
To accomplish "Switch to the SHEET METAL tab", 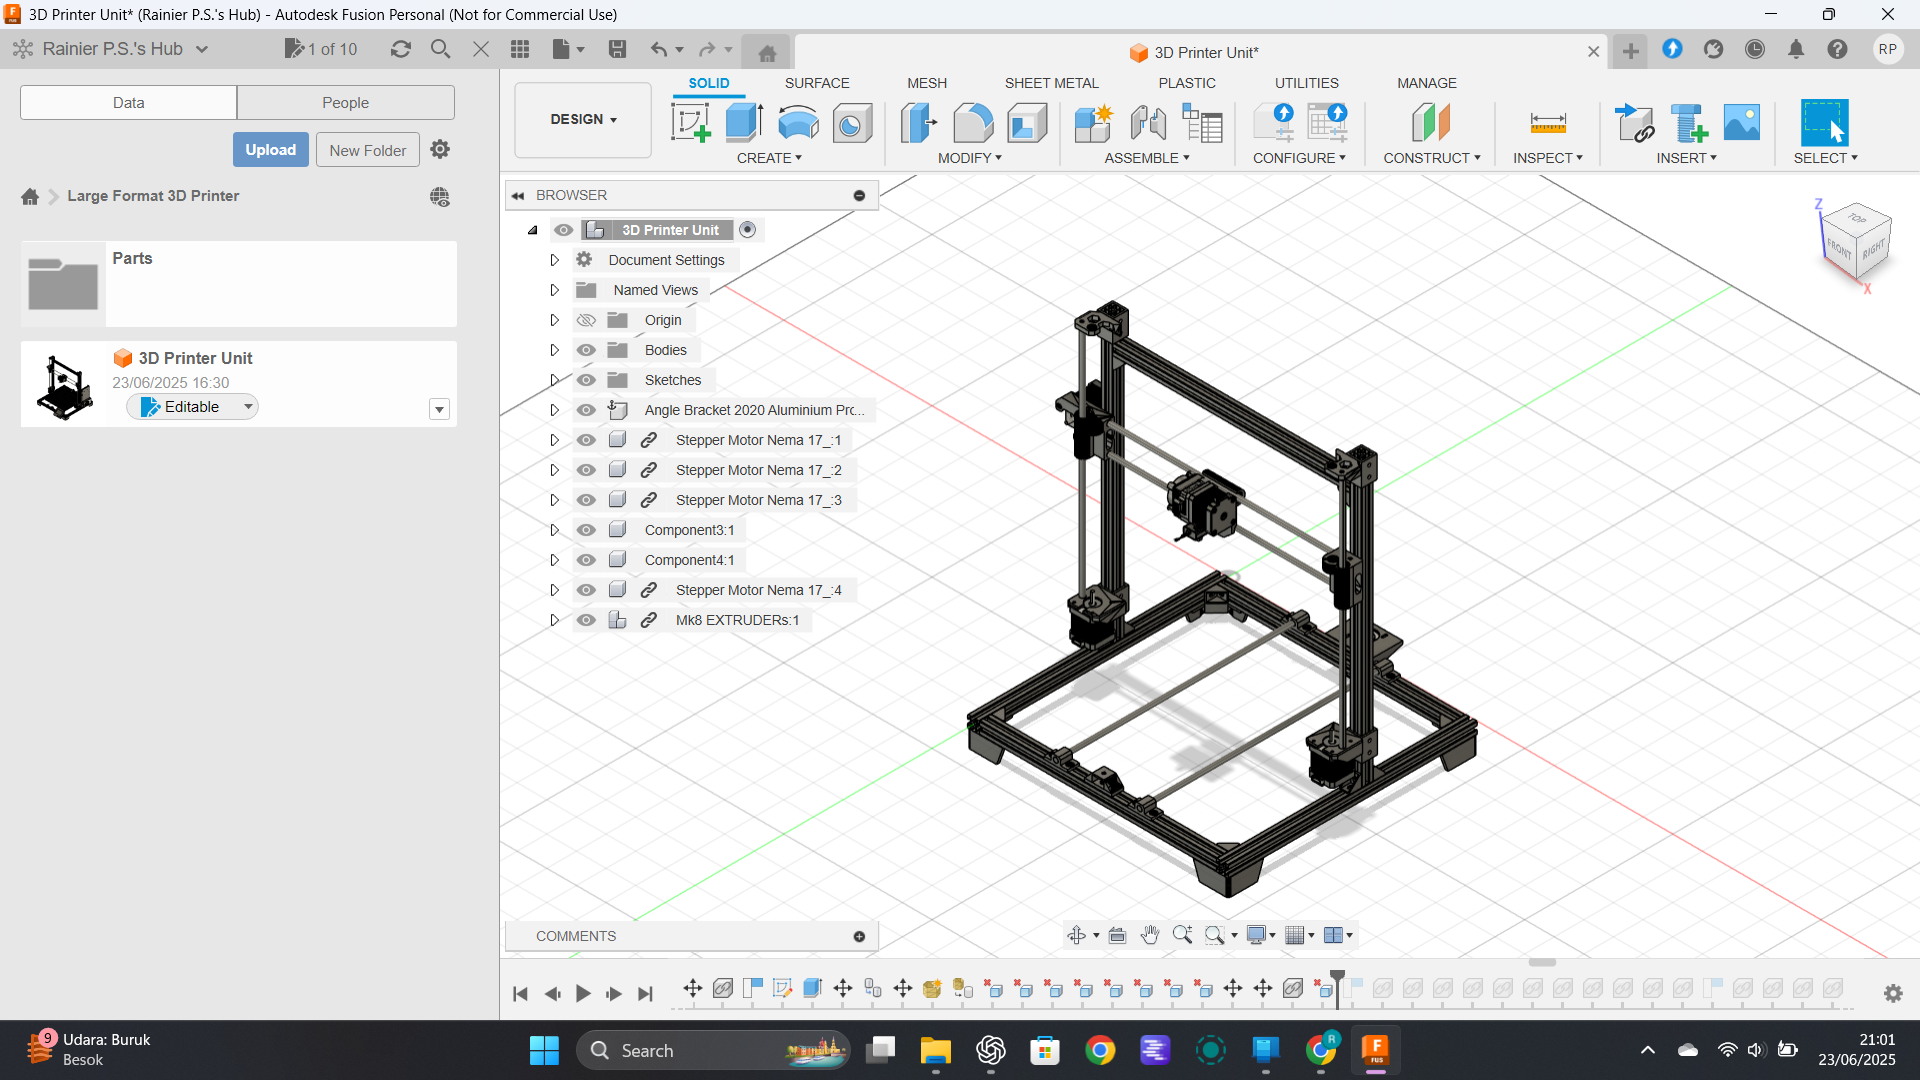I will [x=1051, y=83].
